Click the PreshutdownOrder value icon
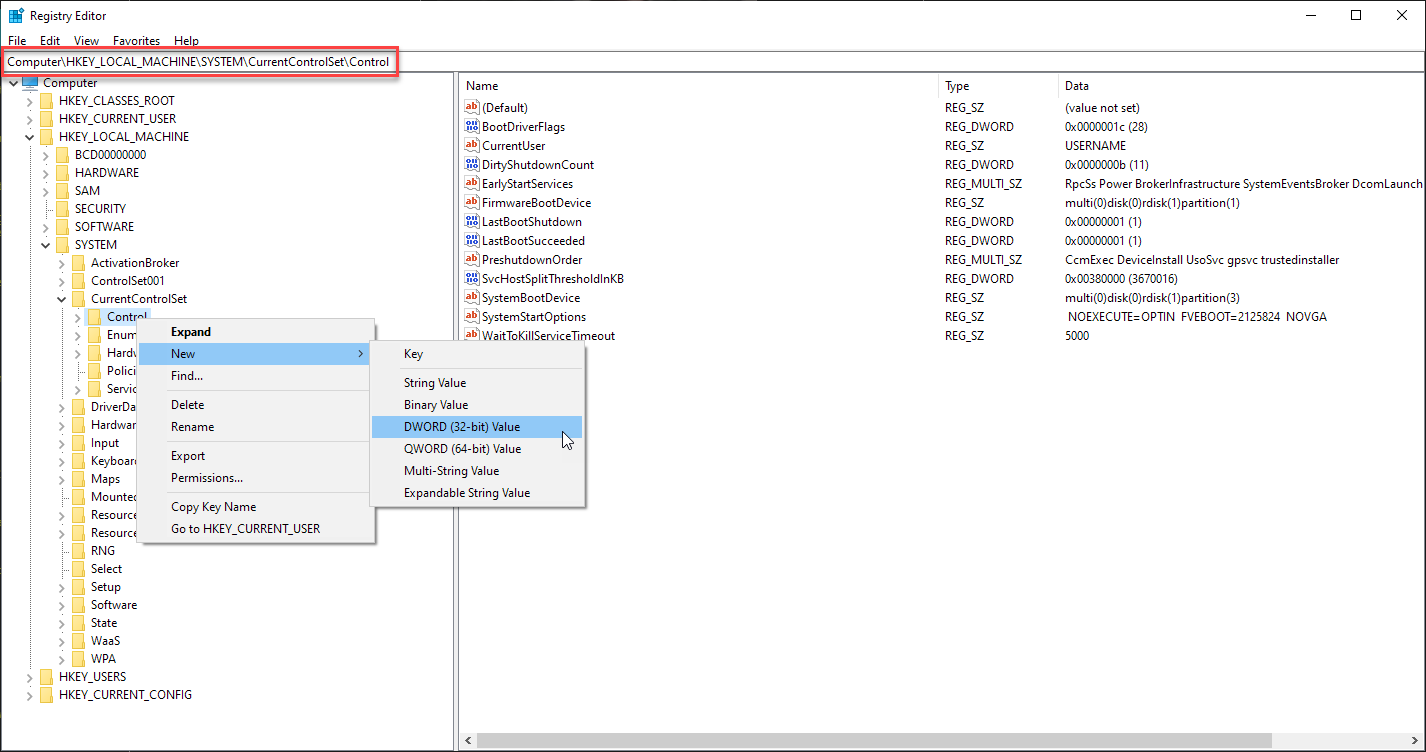Screen dimensions: 1426x752 coord(473,259)
